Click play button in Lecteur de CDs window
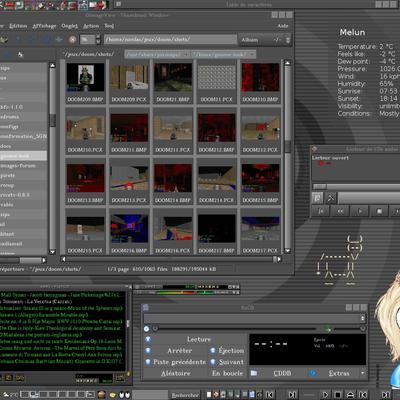 360,211
